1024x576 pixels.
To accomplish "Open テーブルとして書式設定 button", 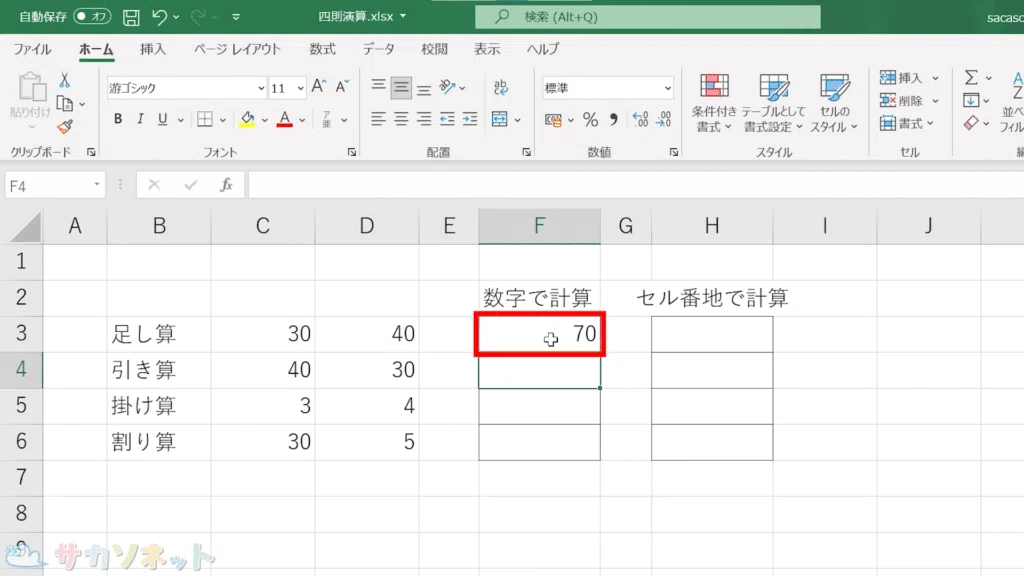I will pyautogui.click(x=773, y=103).
